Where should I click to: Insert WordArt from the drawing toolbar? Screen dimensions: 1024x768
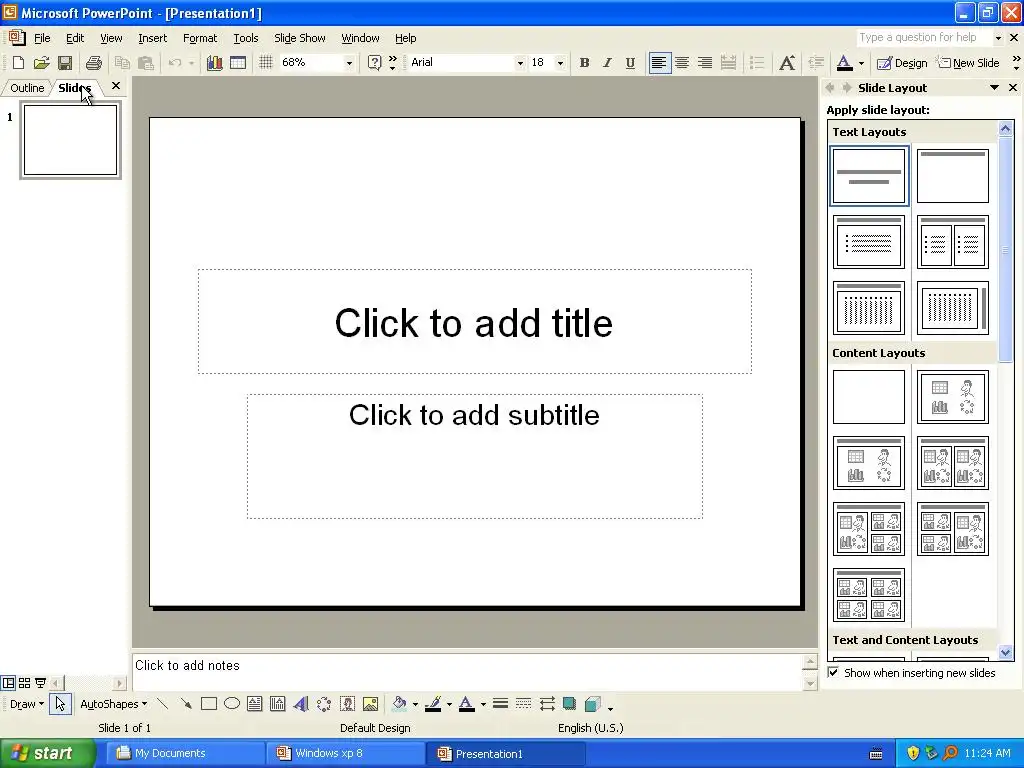301,704
